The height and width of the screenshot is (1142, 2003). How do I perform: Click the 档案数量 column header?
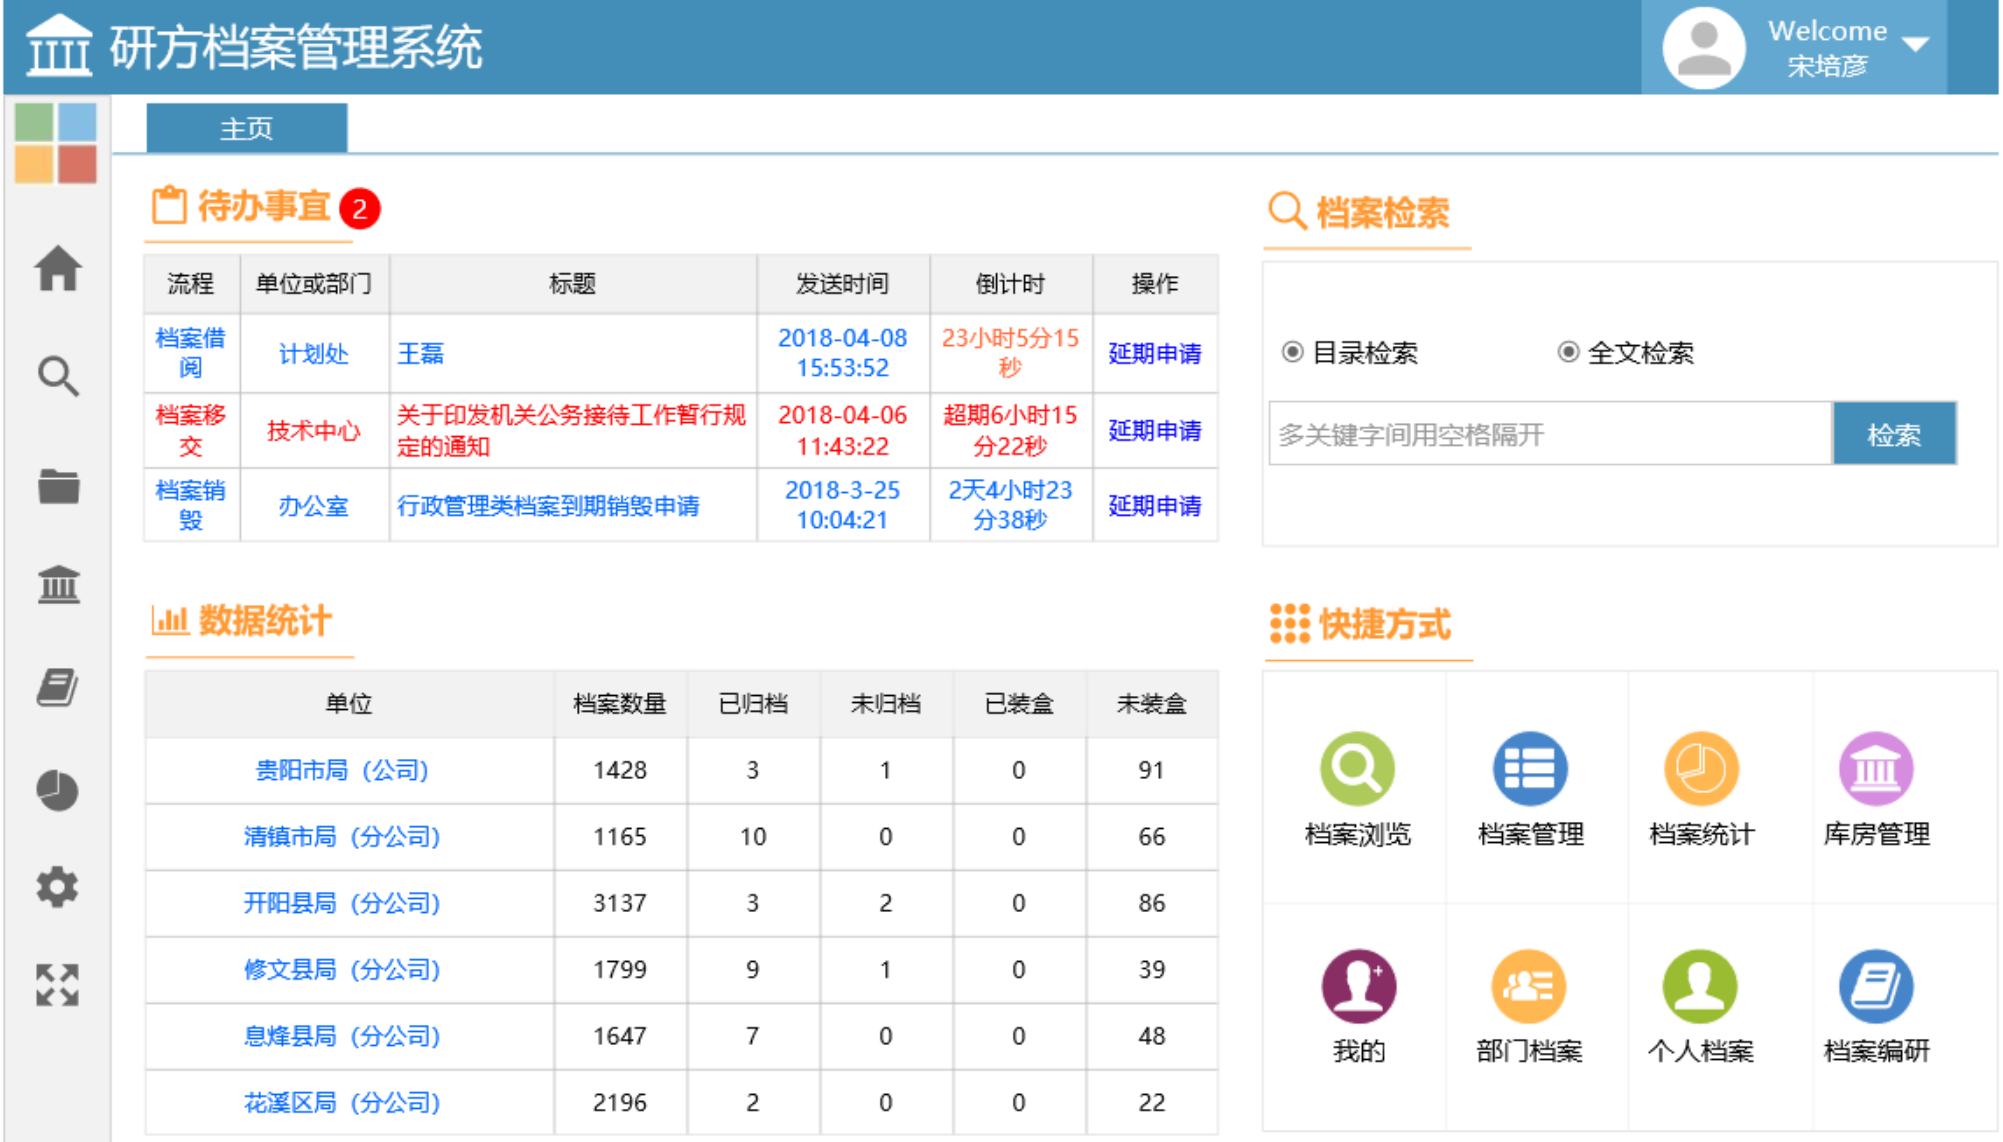pyautogui.click(x=619, y=703)
